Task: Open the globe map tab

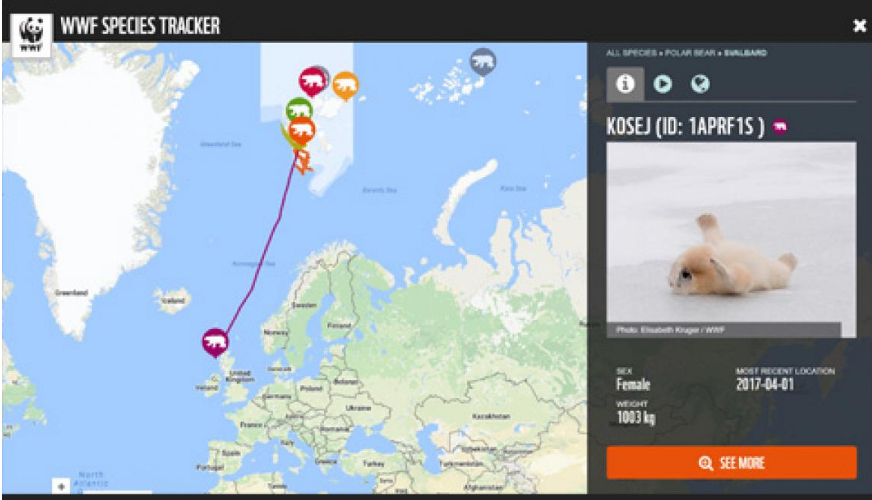Action: (x=700, y=84)
